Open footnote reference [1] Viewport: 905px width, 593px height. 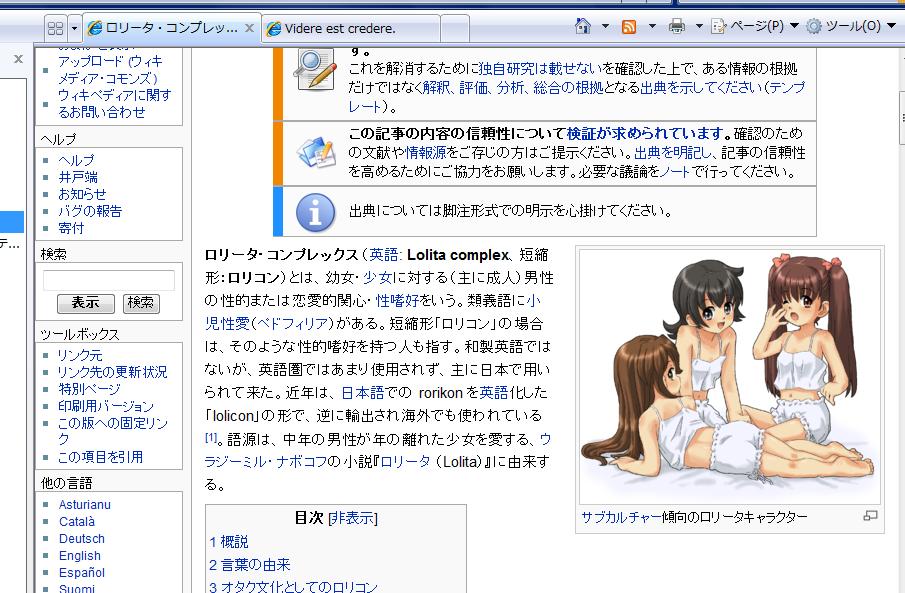211,438
